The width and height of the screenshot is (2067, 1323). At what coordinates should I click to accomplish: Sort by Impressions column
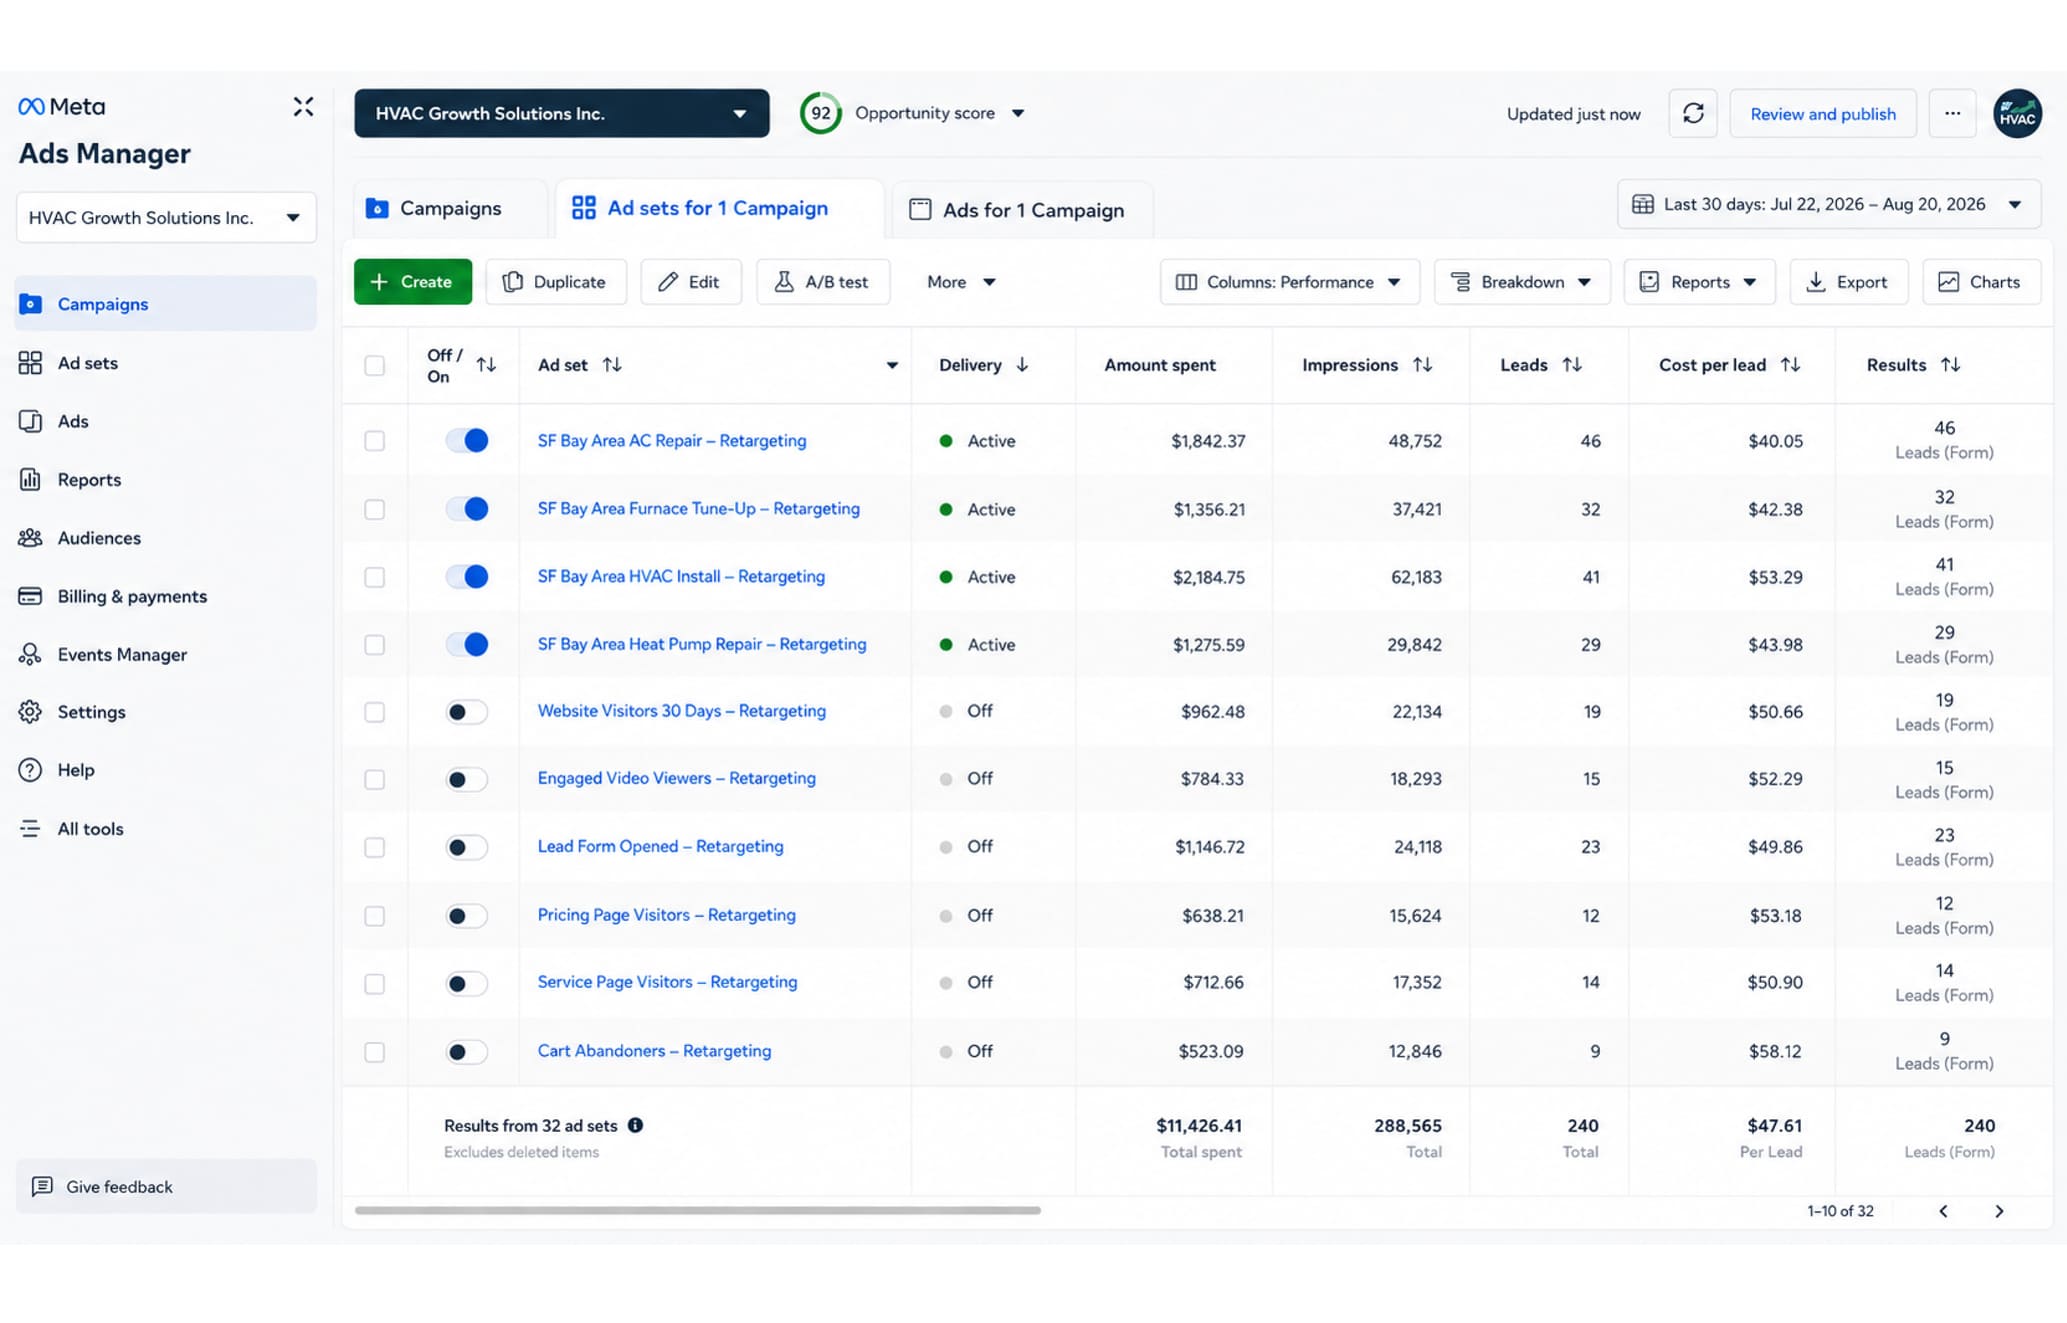coord(1422,365)
